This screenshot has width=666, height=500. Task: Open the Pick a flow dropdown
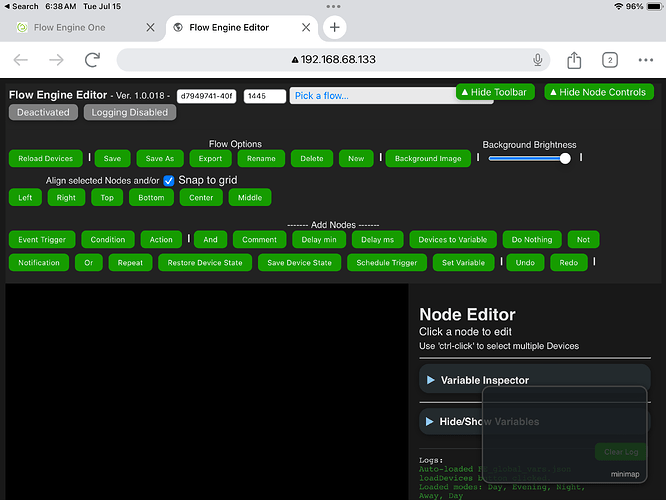[x=373, y=96]
